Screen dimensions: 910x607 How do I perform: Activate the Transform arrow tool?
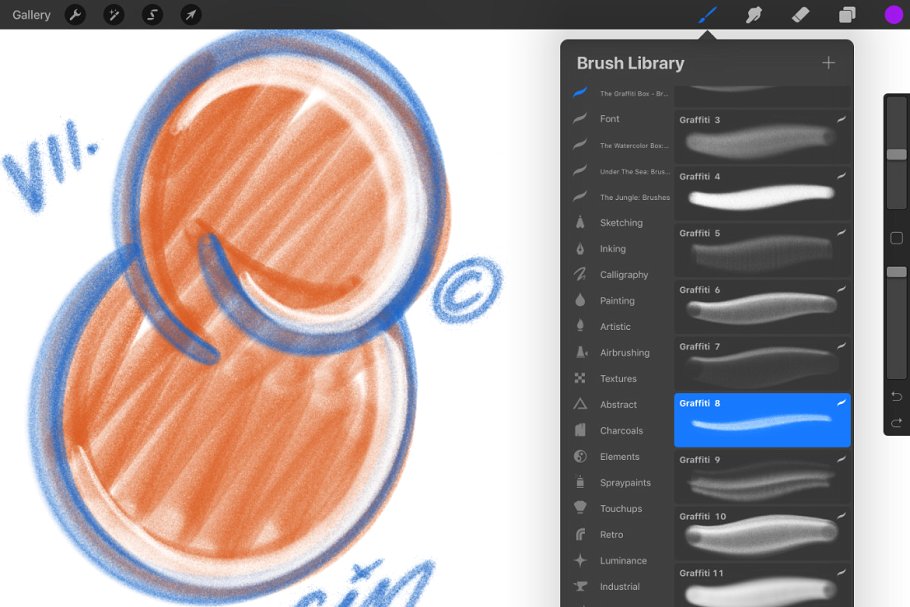point(190,15)
